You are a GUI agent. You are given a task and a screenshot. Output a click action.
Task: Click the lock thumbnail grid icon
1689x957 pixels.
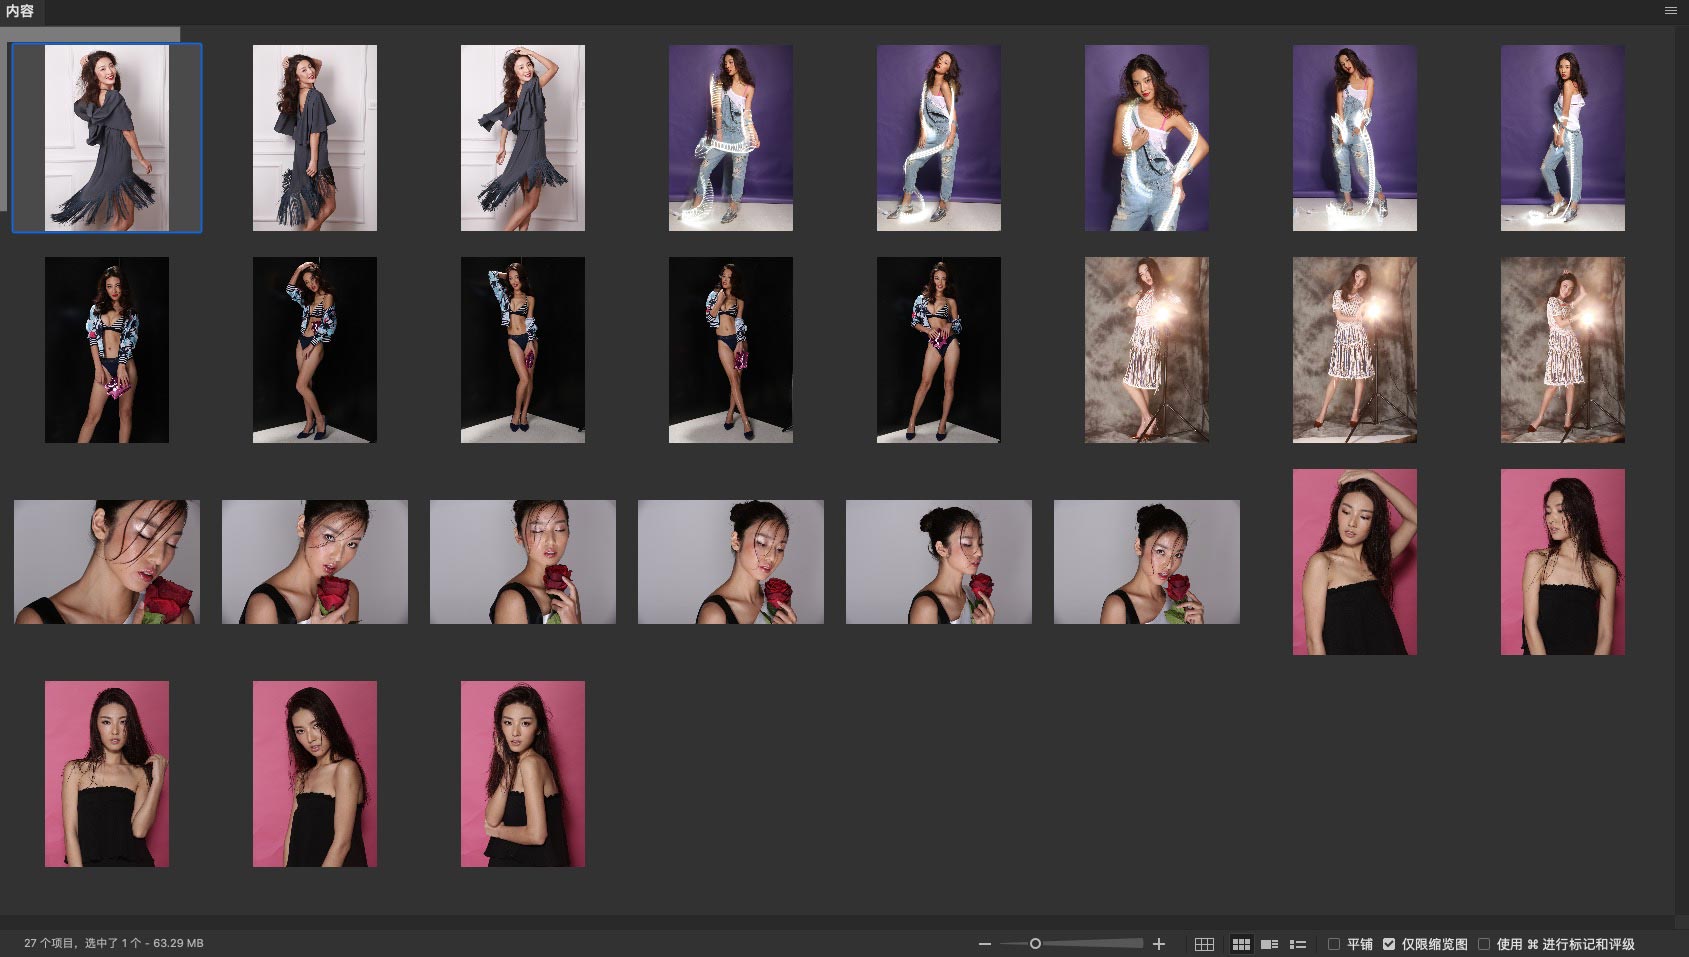click(x=1204, y=944)
